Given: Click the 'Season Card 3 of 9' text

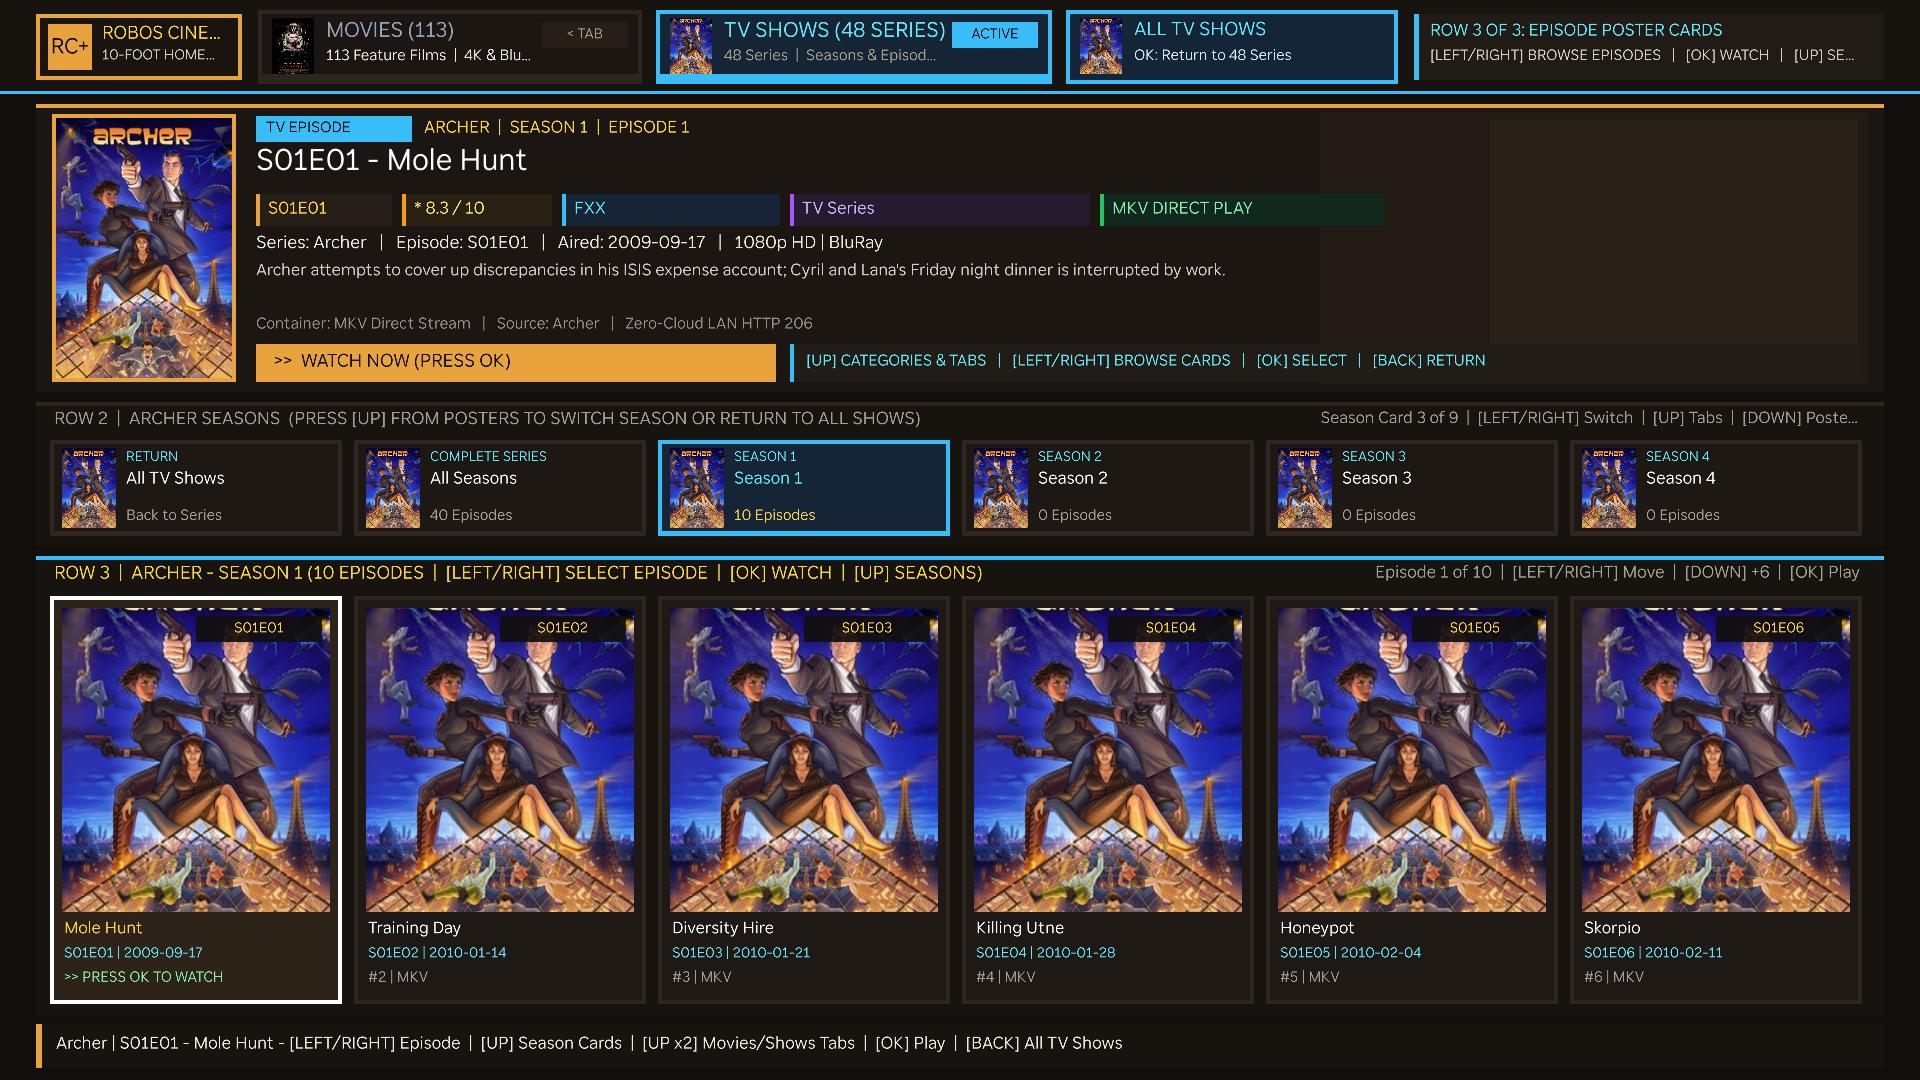Looking at the screenshot, I should coord(1389,418).
